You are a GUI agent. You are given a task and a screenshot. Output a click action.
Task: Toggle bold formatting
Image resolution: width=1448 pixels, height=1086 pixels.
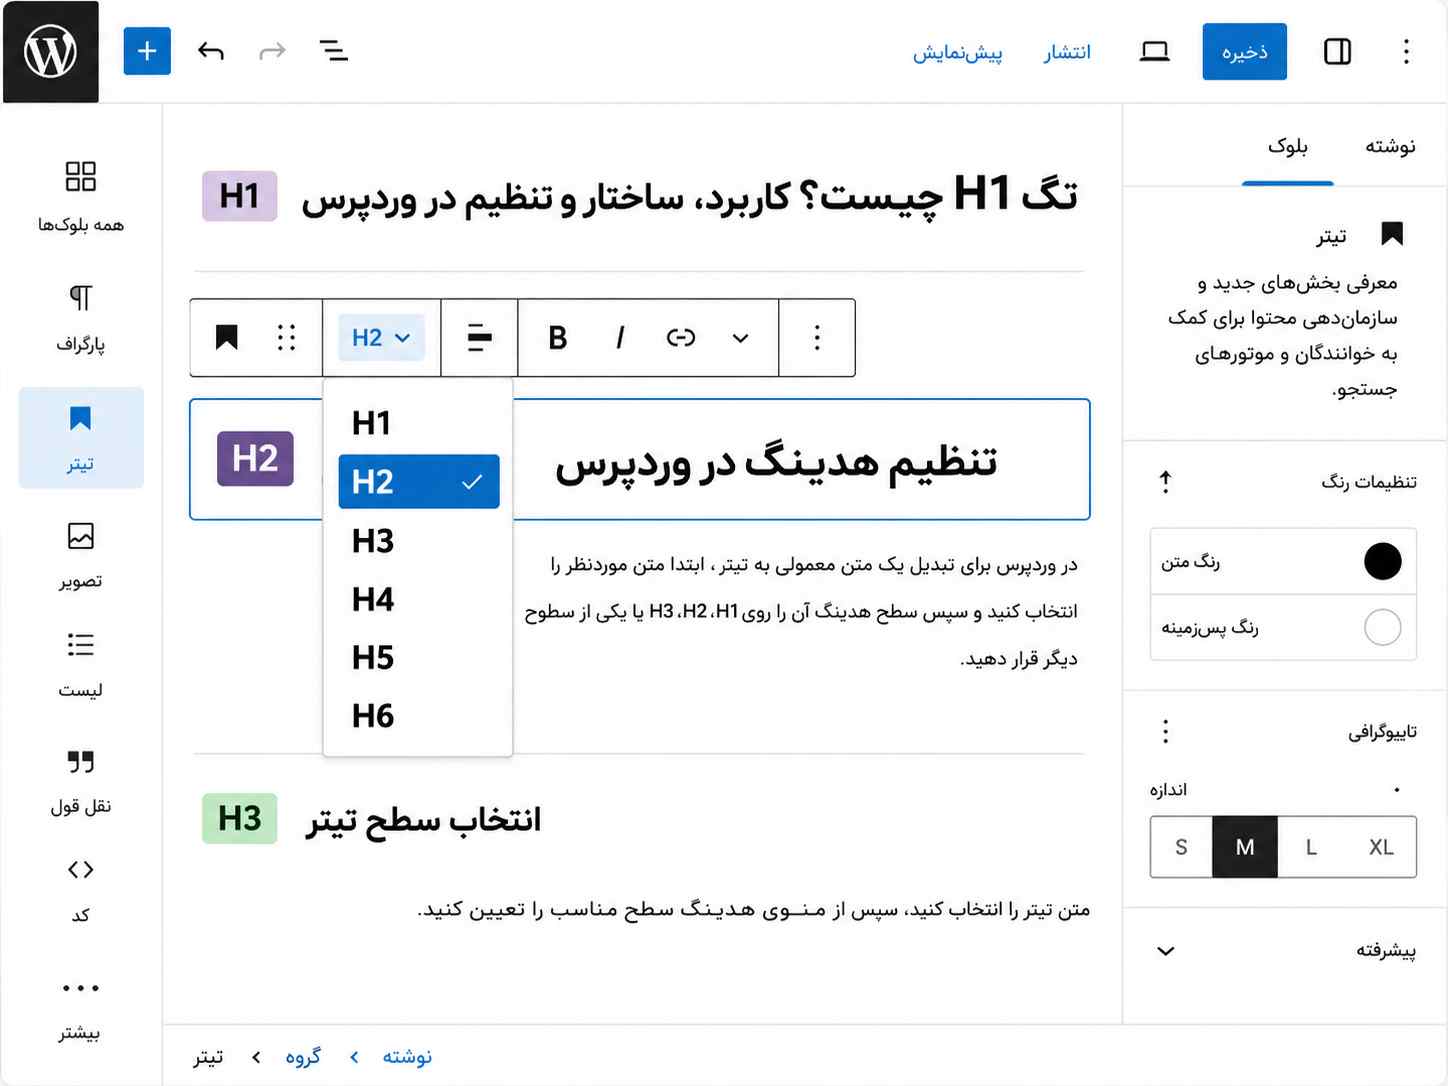coord(558,337)
